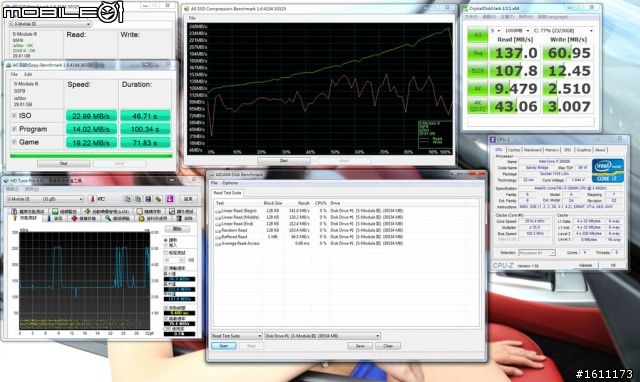Switch to the Graphics tab in CPU-Z
The width and height of the screenshot is (640, 382).
point(584,150)
